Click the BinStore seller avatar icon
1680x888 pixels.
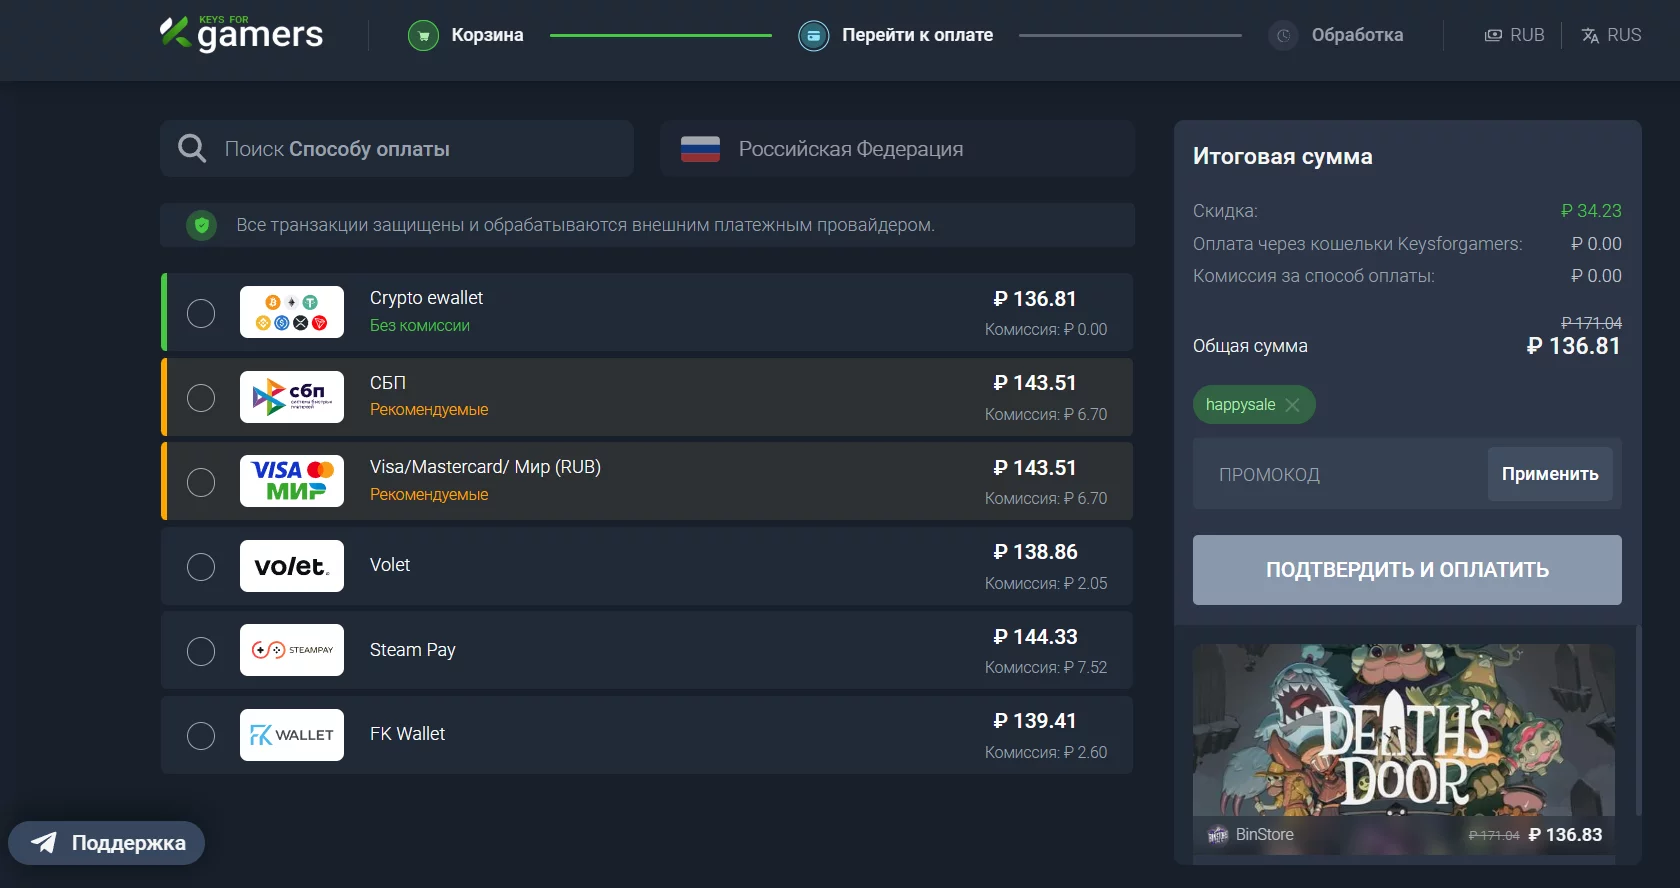pyautogui.click(x=1217, y=835)
